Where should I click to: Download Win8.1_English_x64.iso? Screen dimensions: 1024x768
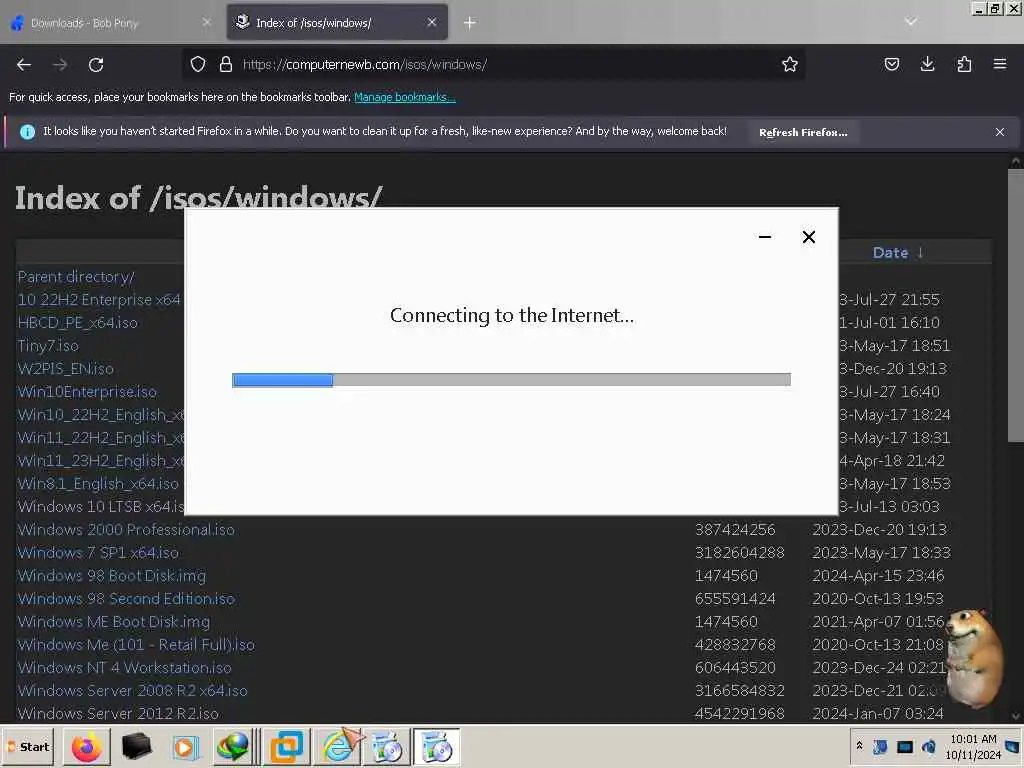pos(98,484)
